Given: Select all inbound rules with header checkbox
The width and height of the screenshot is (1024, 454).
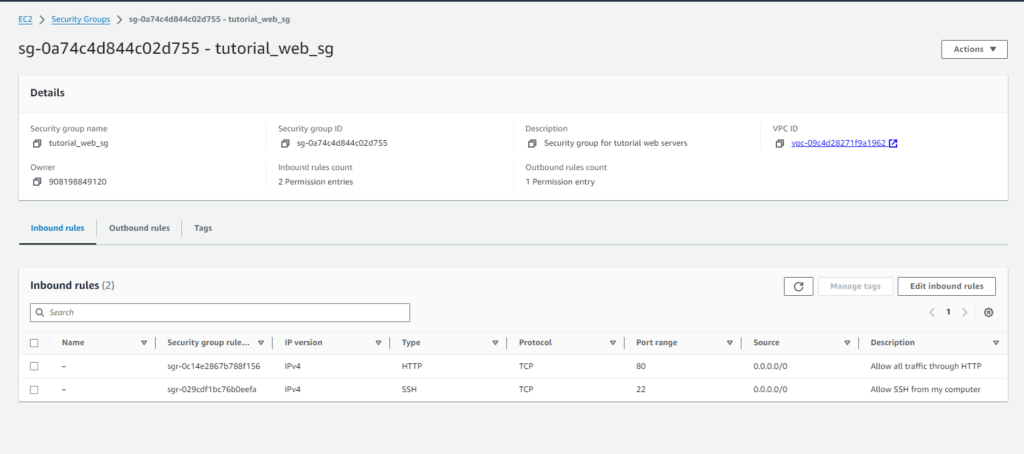Looking at the screenshot, I should (x=34, y=342).
